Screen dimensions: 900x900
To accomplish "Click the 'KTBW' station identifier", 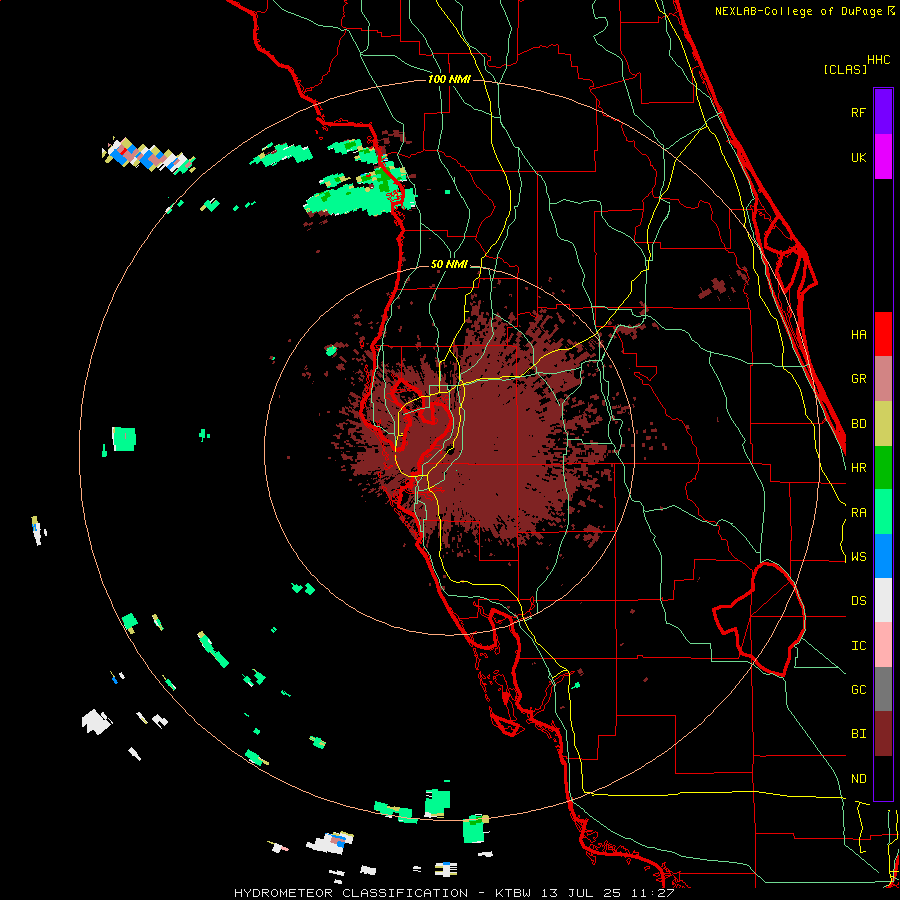I will pos(513,893).
